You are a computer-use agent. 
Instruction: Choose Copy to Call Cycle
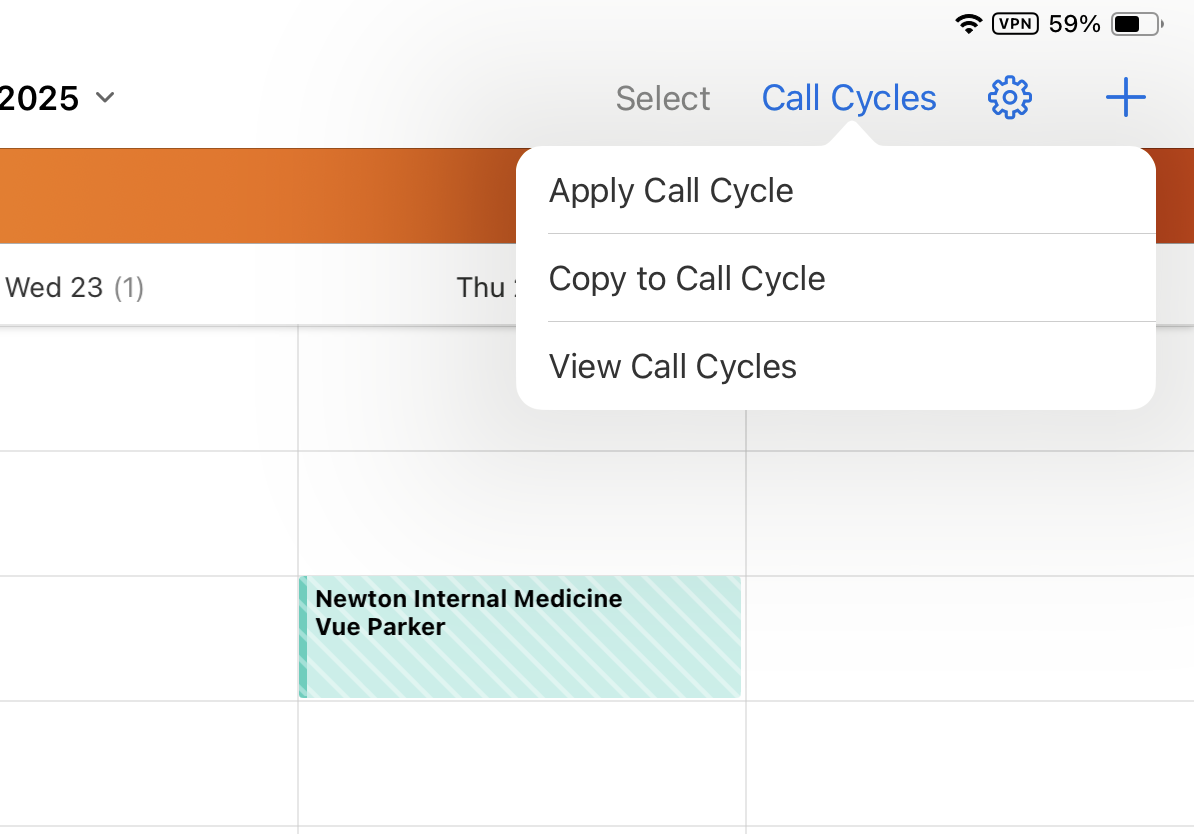coord(687,279)
